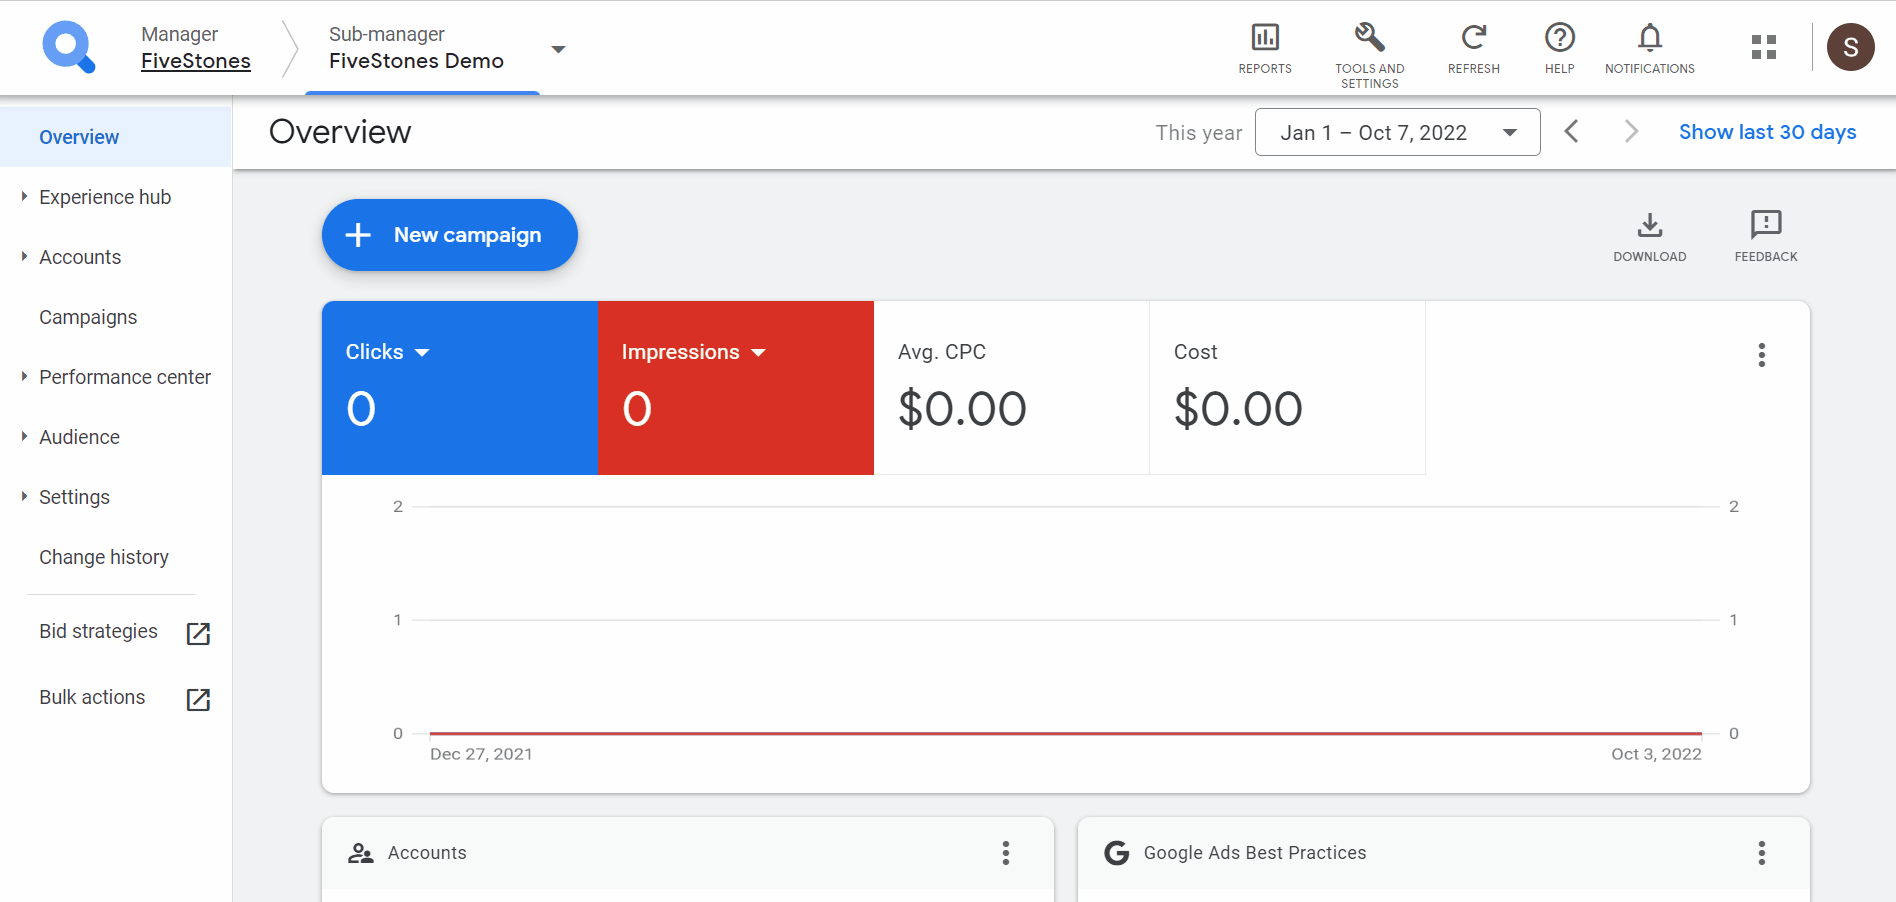Click the Google Ads Best Practices title
Image resolution: width=1896 pixels, height=902 pixels.
click(x=1255, y=853)
